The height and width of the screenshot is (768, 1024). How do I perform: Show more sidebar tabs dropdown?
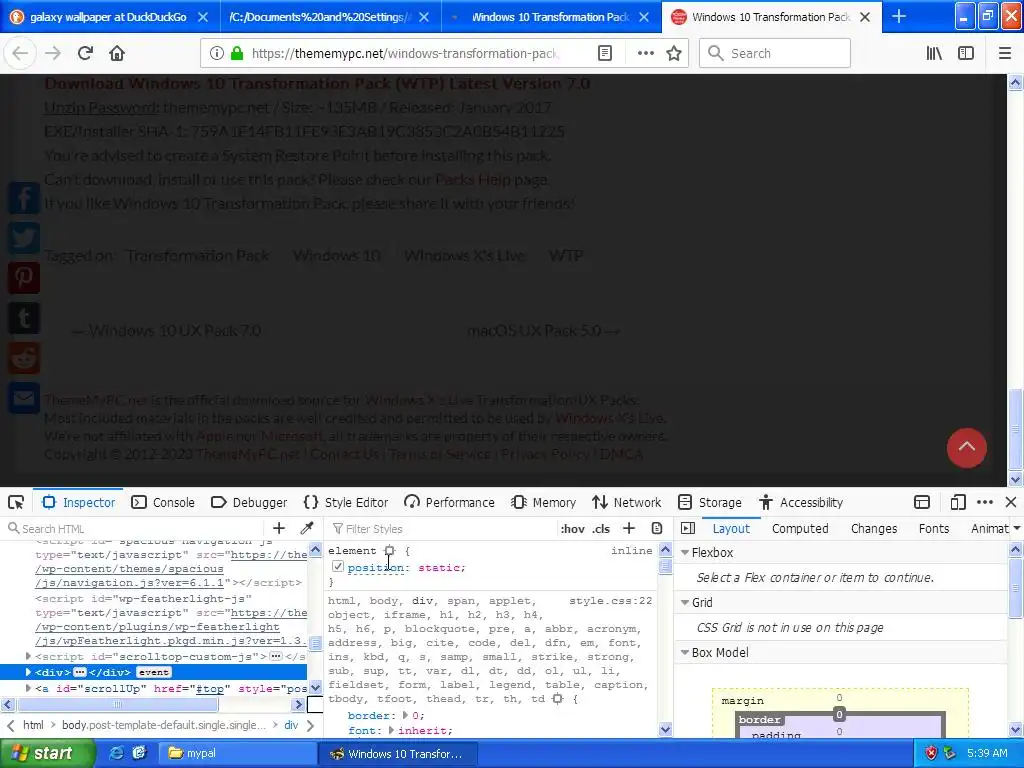1016,528
